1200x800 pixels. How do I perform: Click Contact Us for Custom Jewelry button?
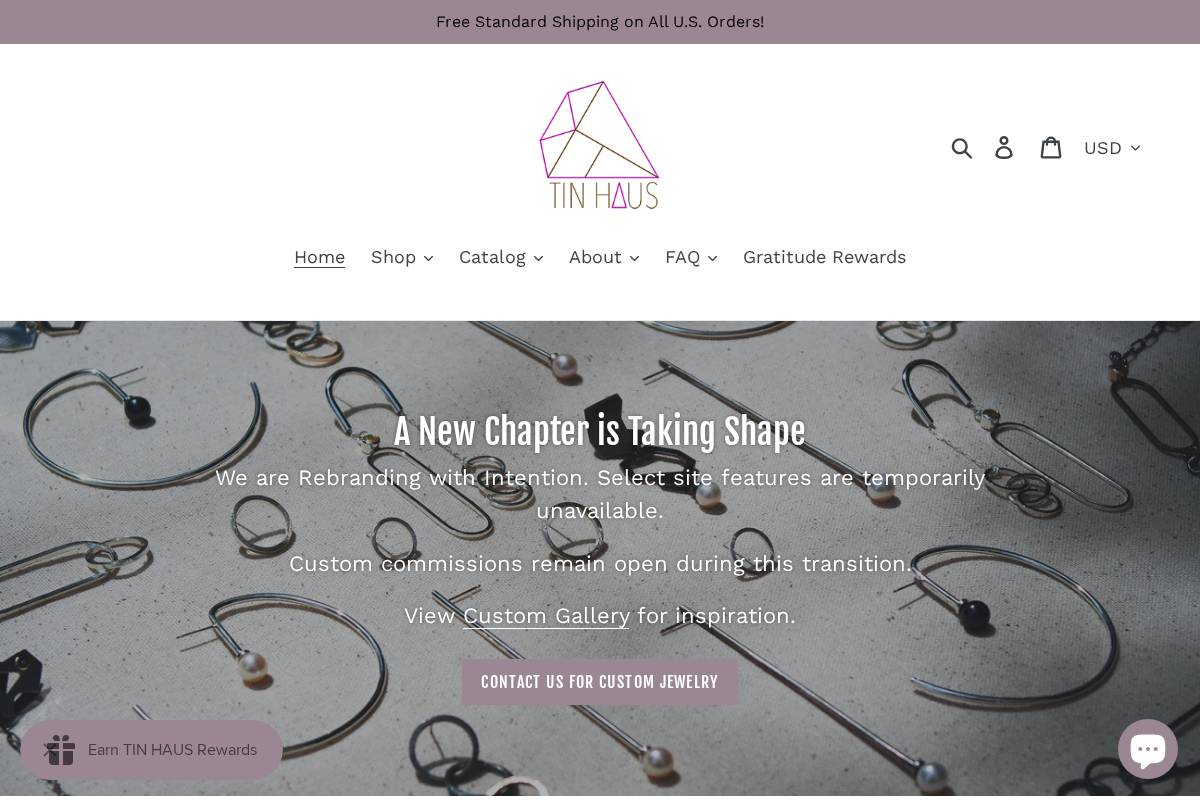click(x=600, y=682)
